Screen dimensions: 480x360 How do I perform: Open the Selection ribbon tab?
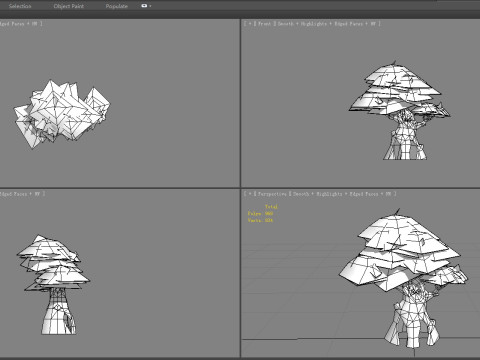20,6
